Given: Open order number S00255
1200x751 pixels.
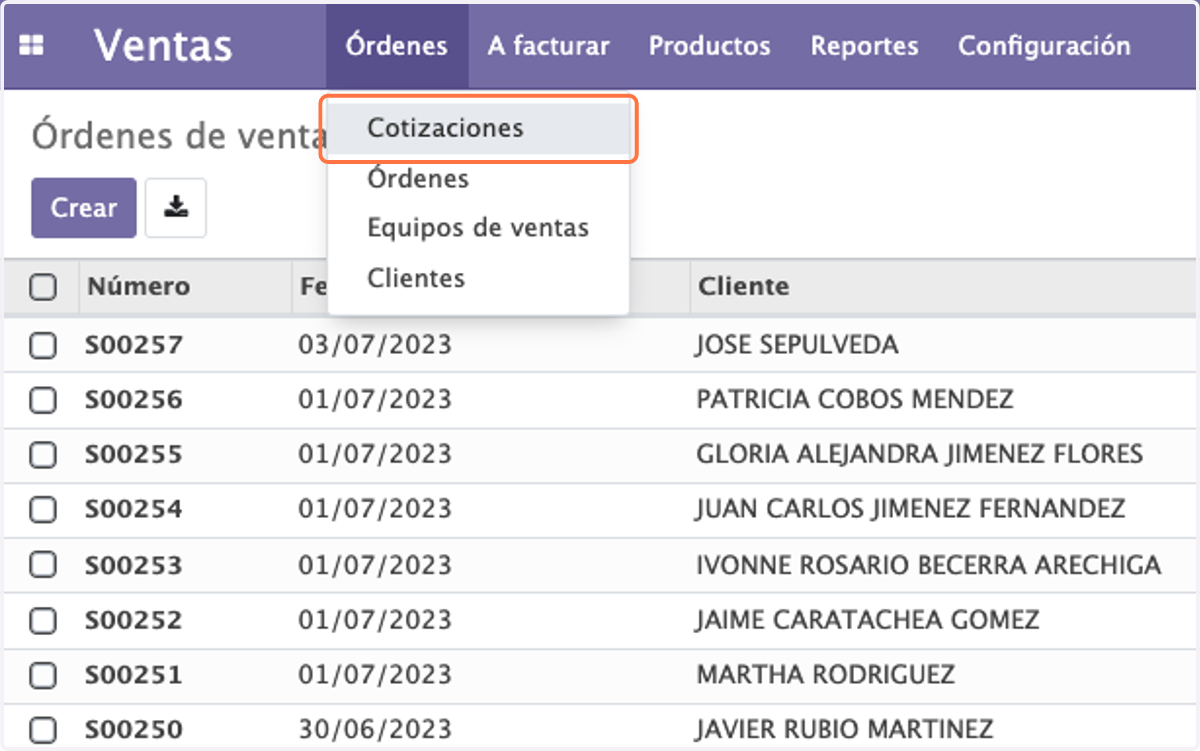Looking at the screenshot, I should coord(134,455).
